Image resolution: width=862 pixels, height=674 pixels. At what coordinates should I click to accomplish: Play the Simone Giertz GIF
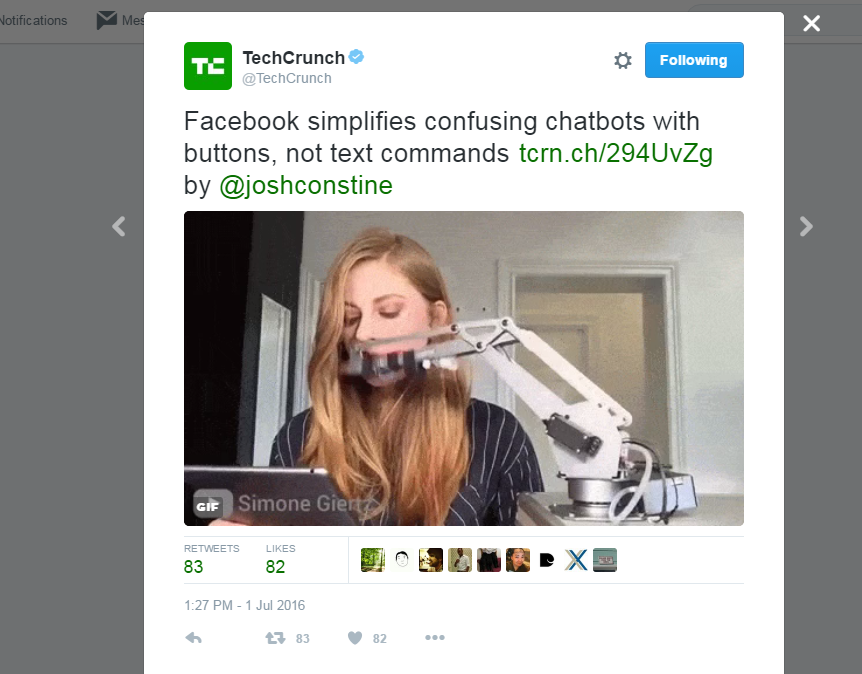pos(463,368)
